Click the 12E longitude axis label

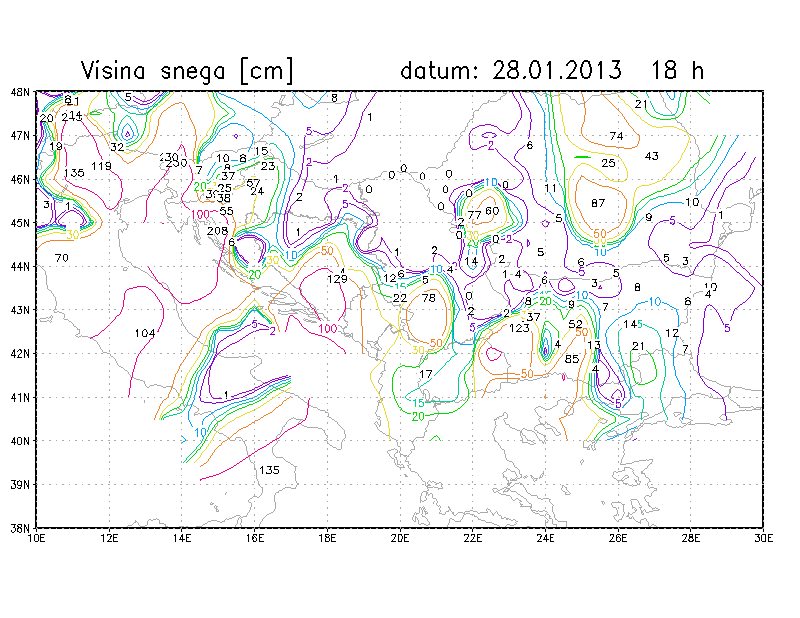[x=109, y=538]
